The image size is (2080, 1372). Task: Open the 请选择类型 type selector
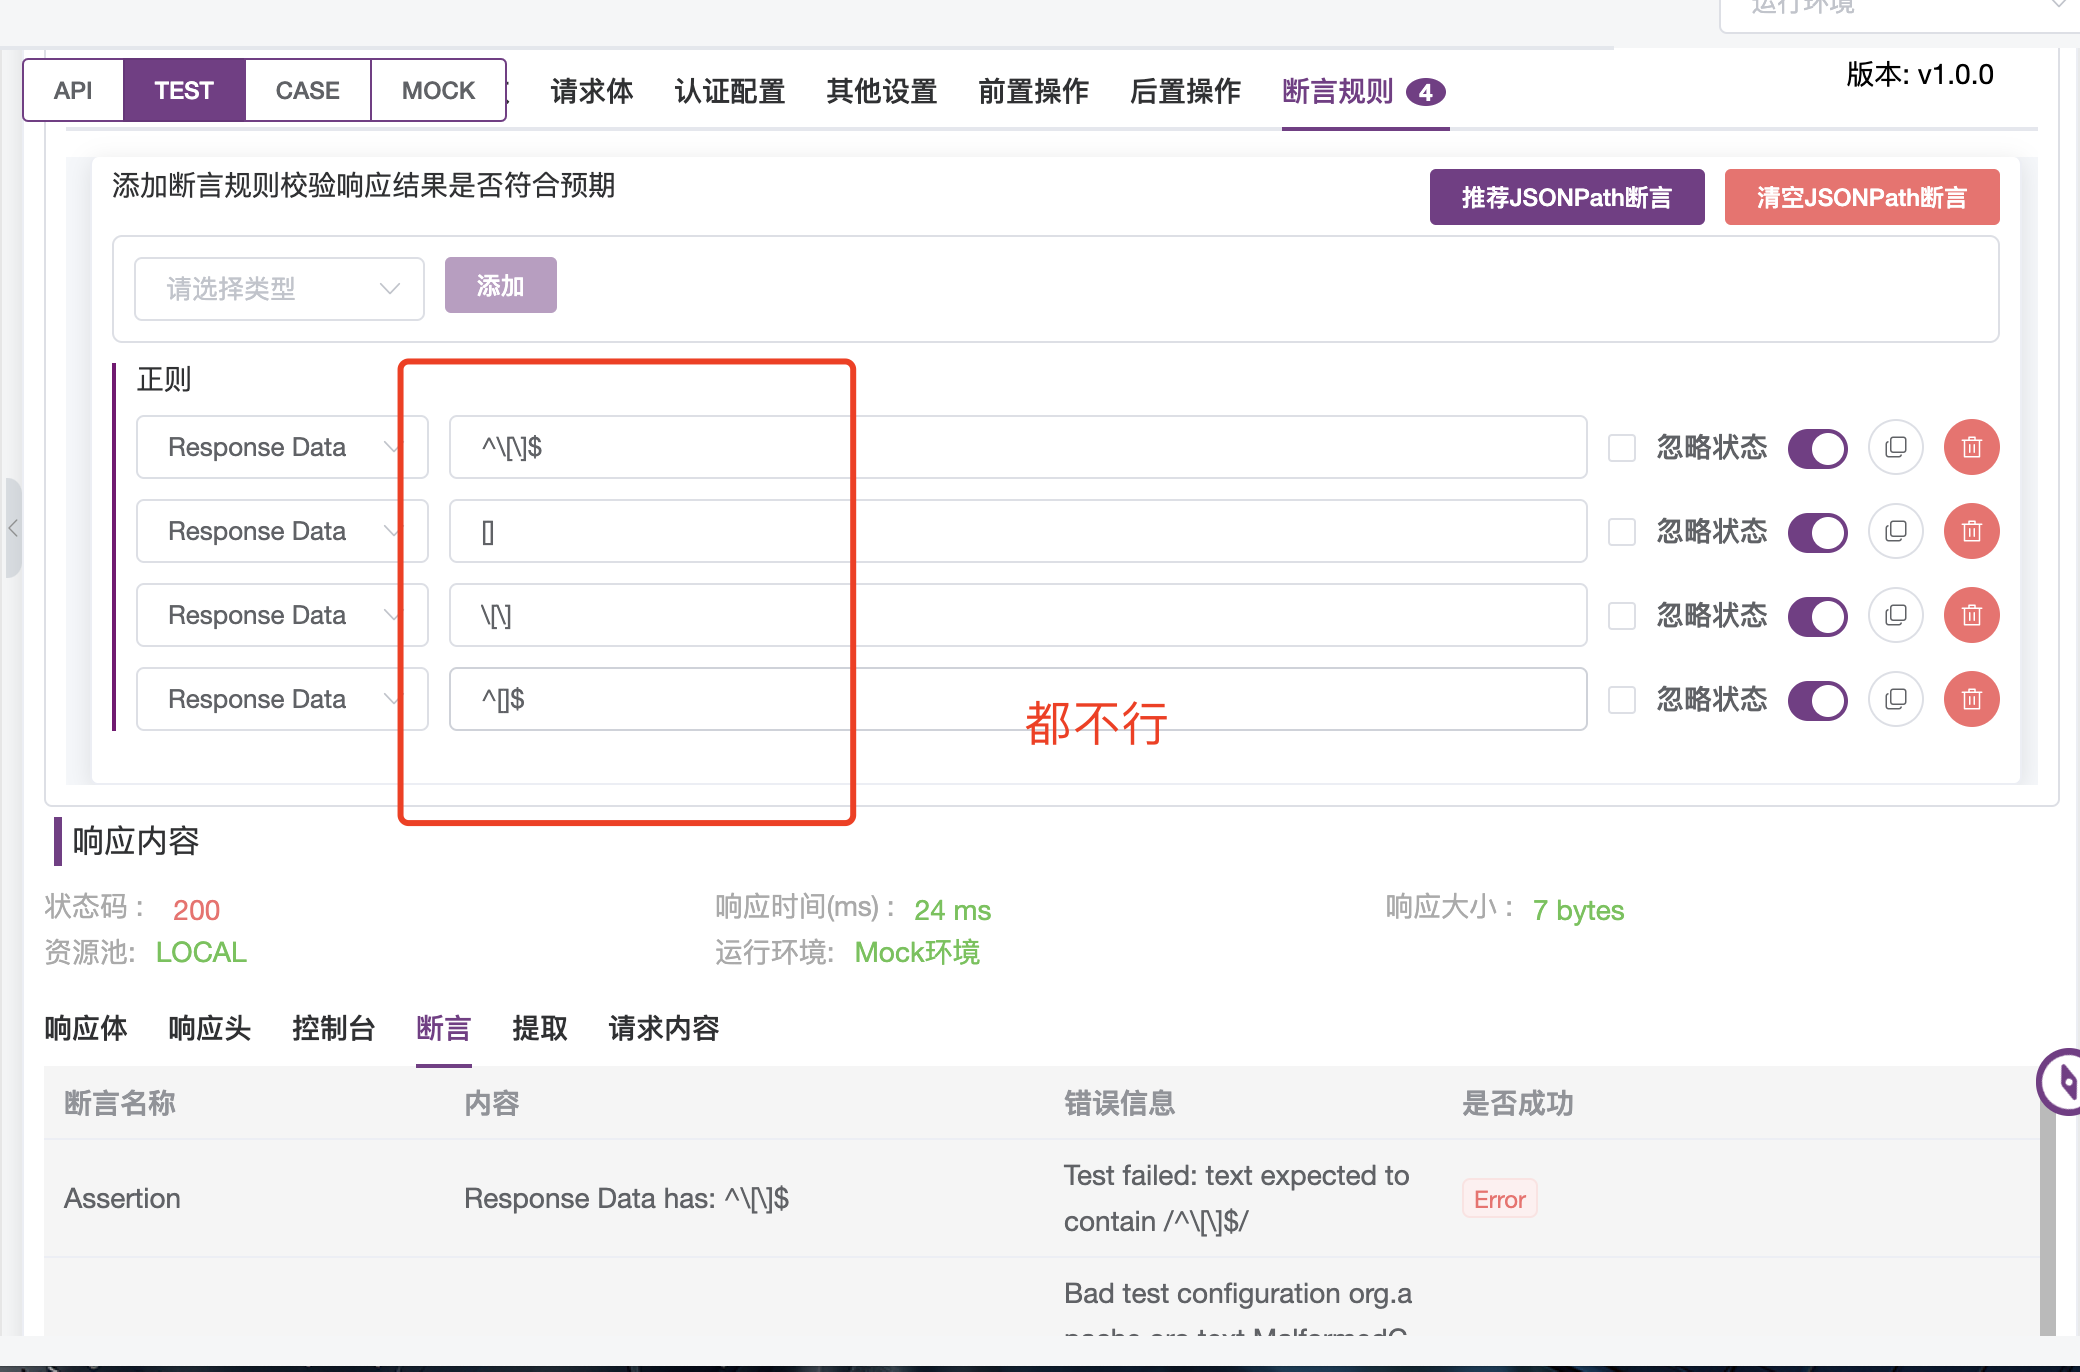[278, 288]
